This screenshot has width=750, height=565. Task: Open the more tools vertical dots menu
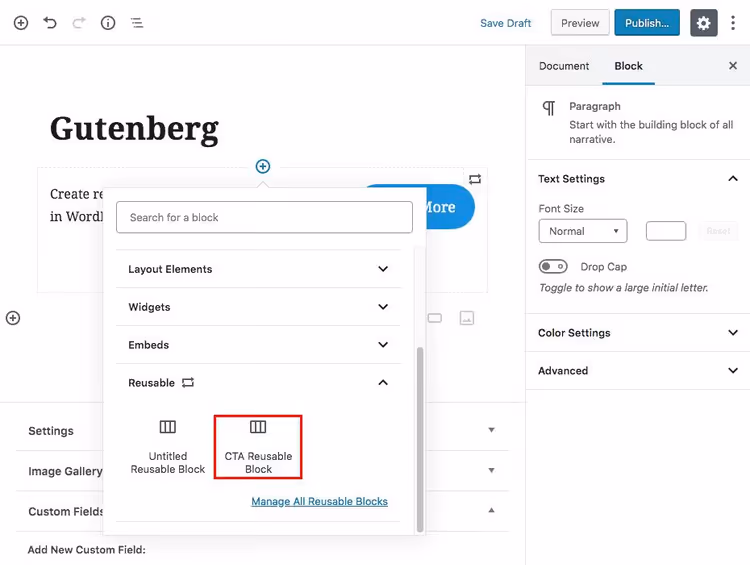coord(733,22)
